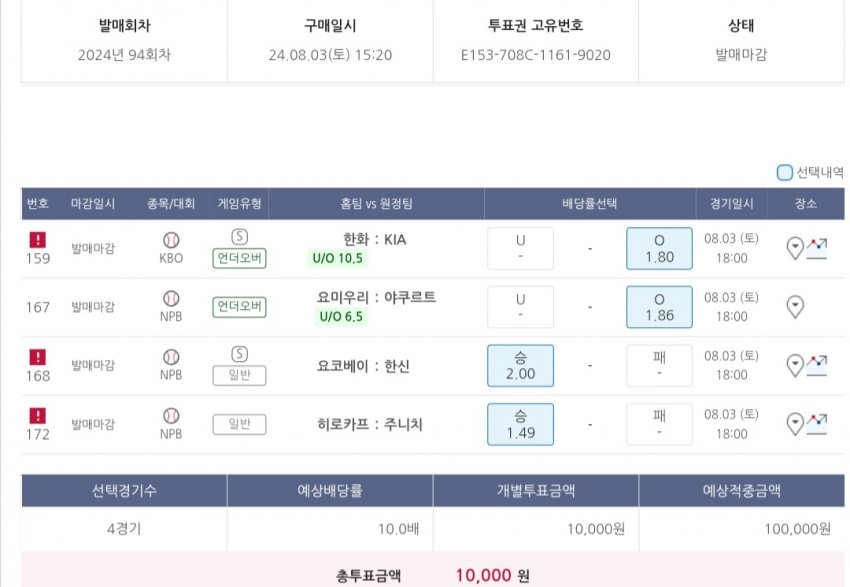
Task: Click the red alert icon for game 172
Action: (x=37, y=415)
